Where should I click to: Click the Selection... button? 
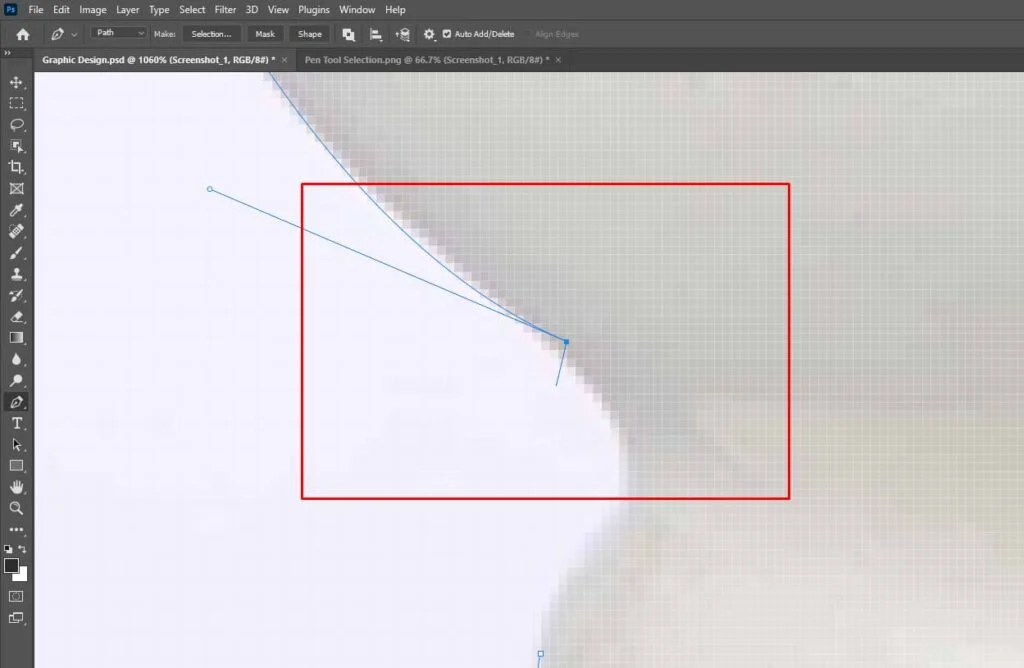[x=211, y=34]
